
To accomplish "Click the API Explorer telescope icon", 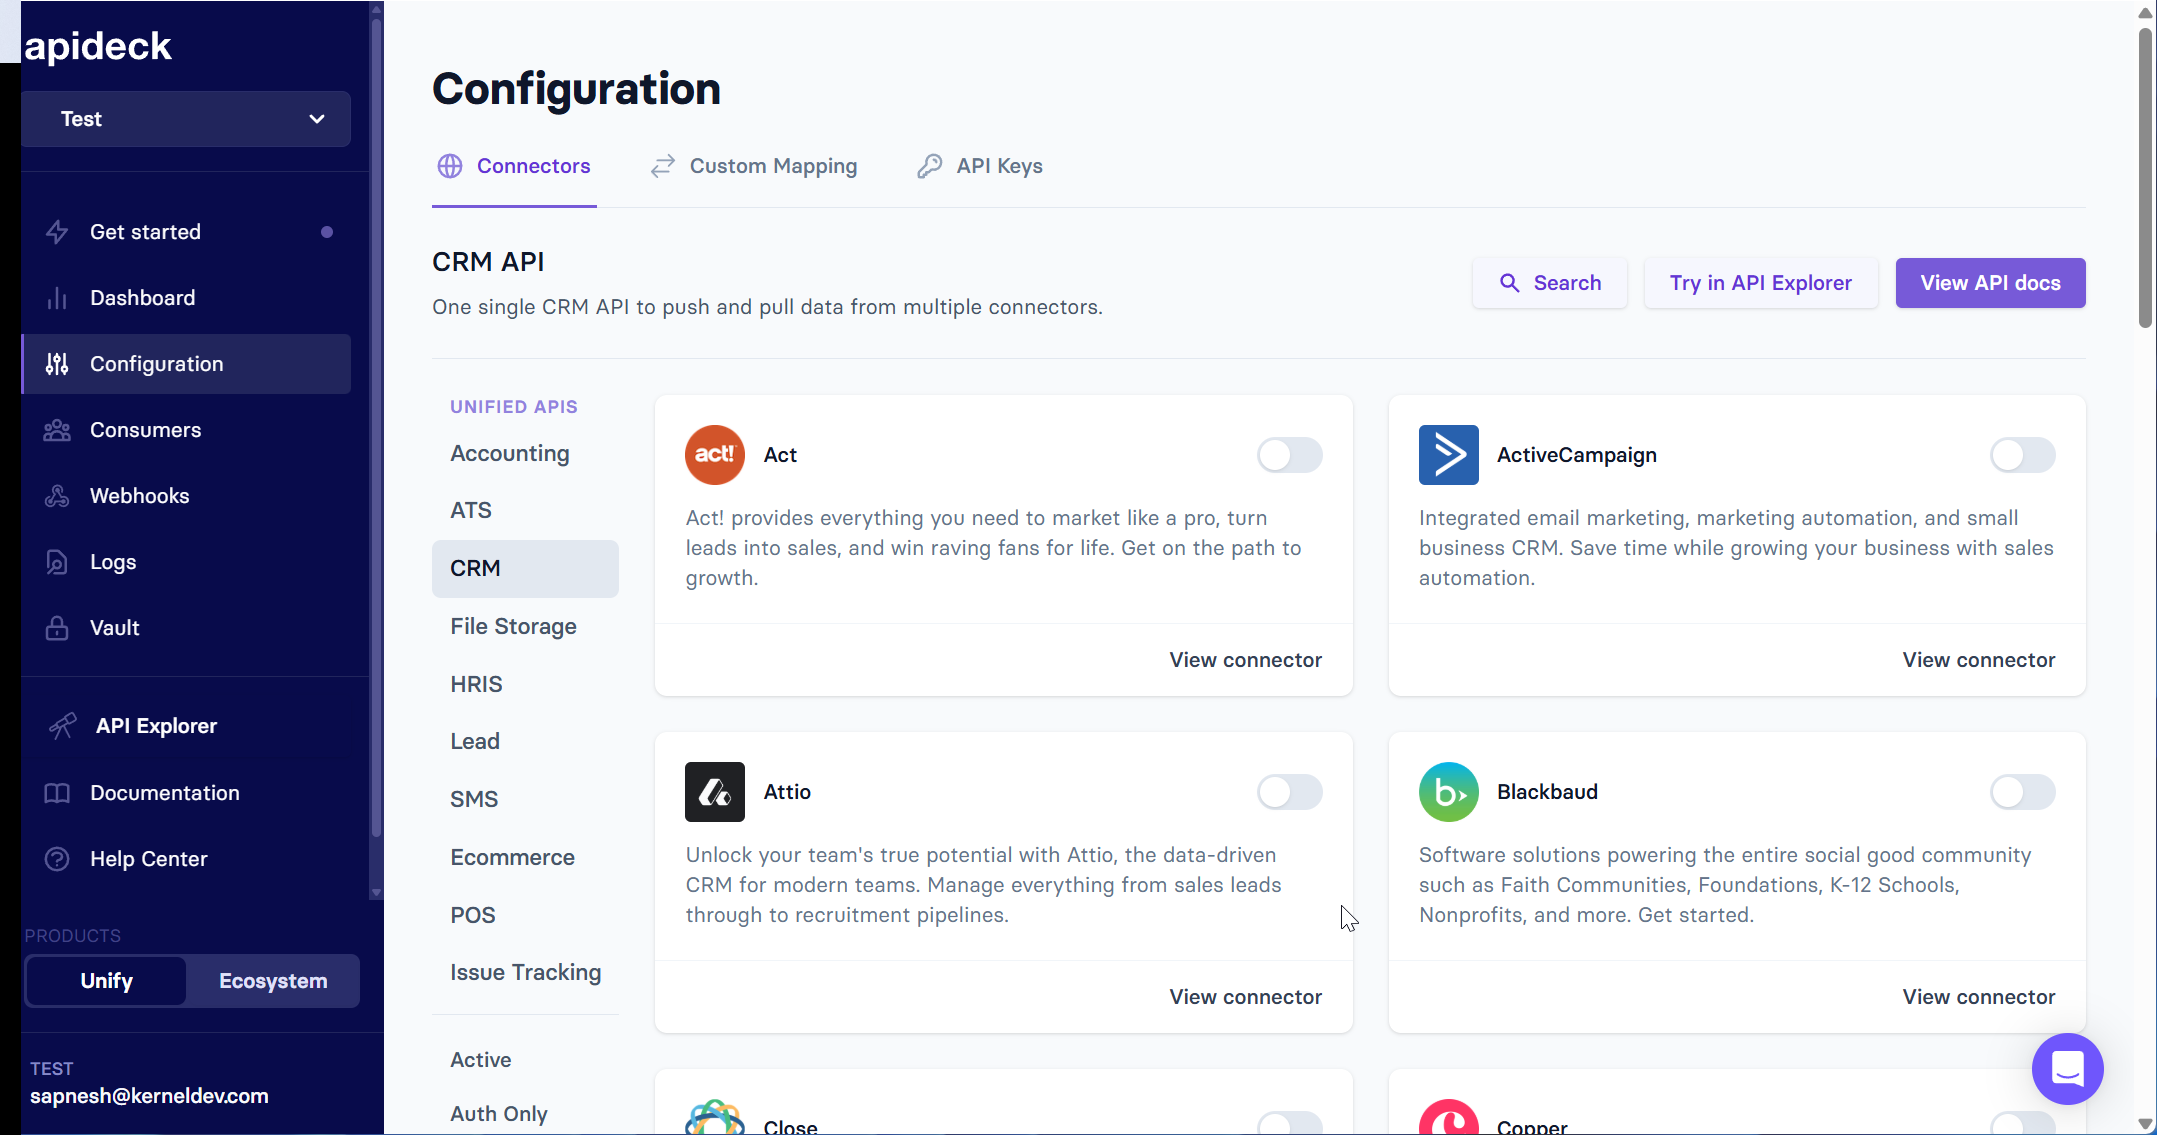I will click(62, 726).
